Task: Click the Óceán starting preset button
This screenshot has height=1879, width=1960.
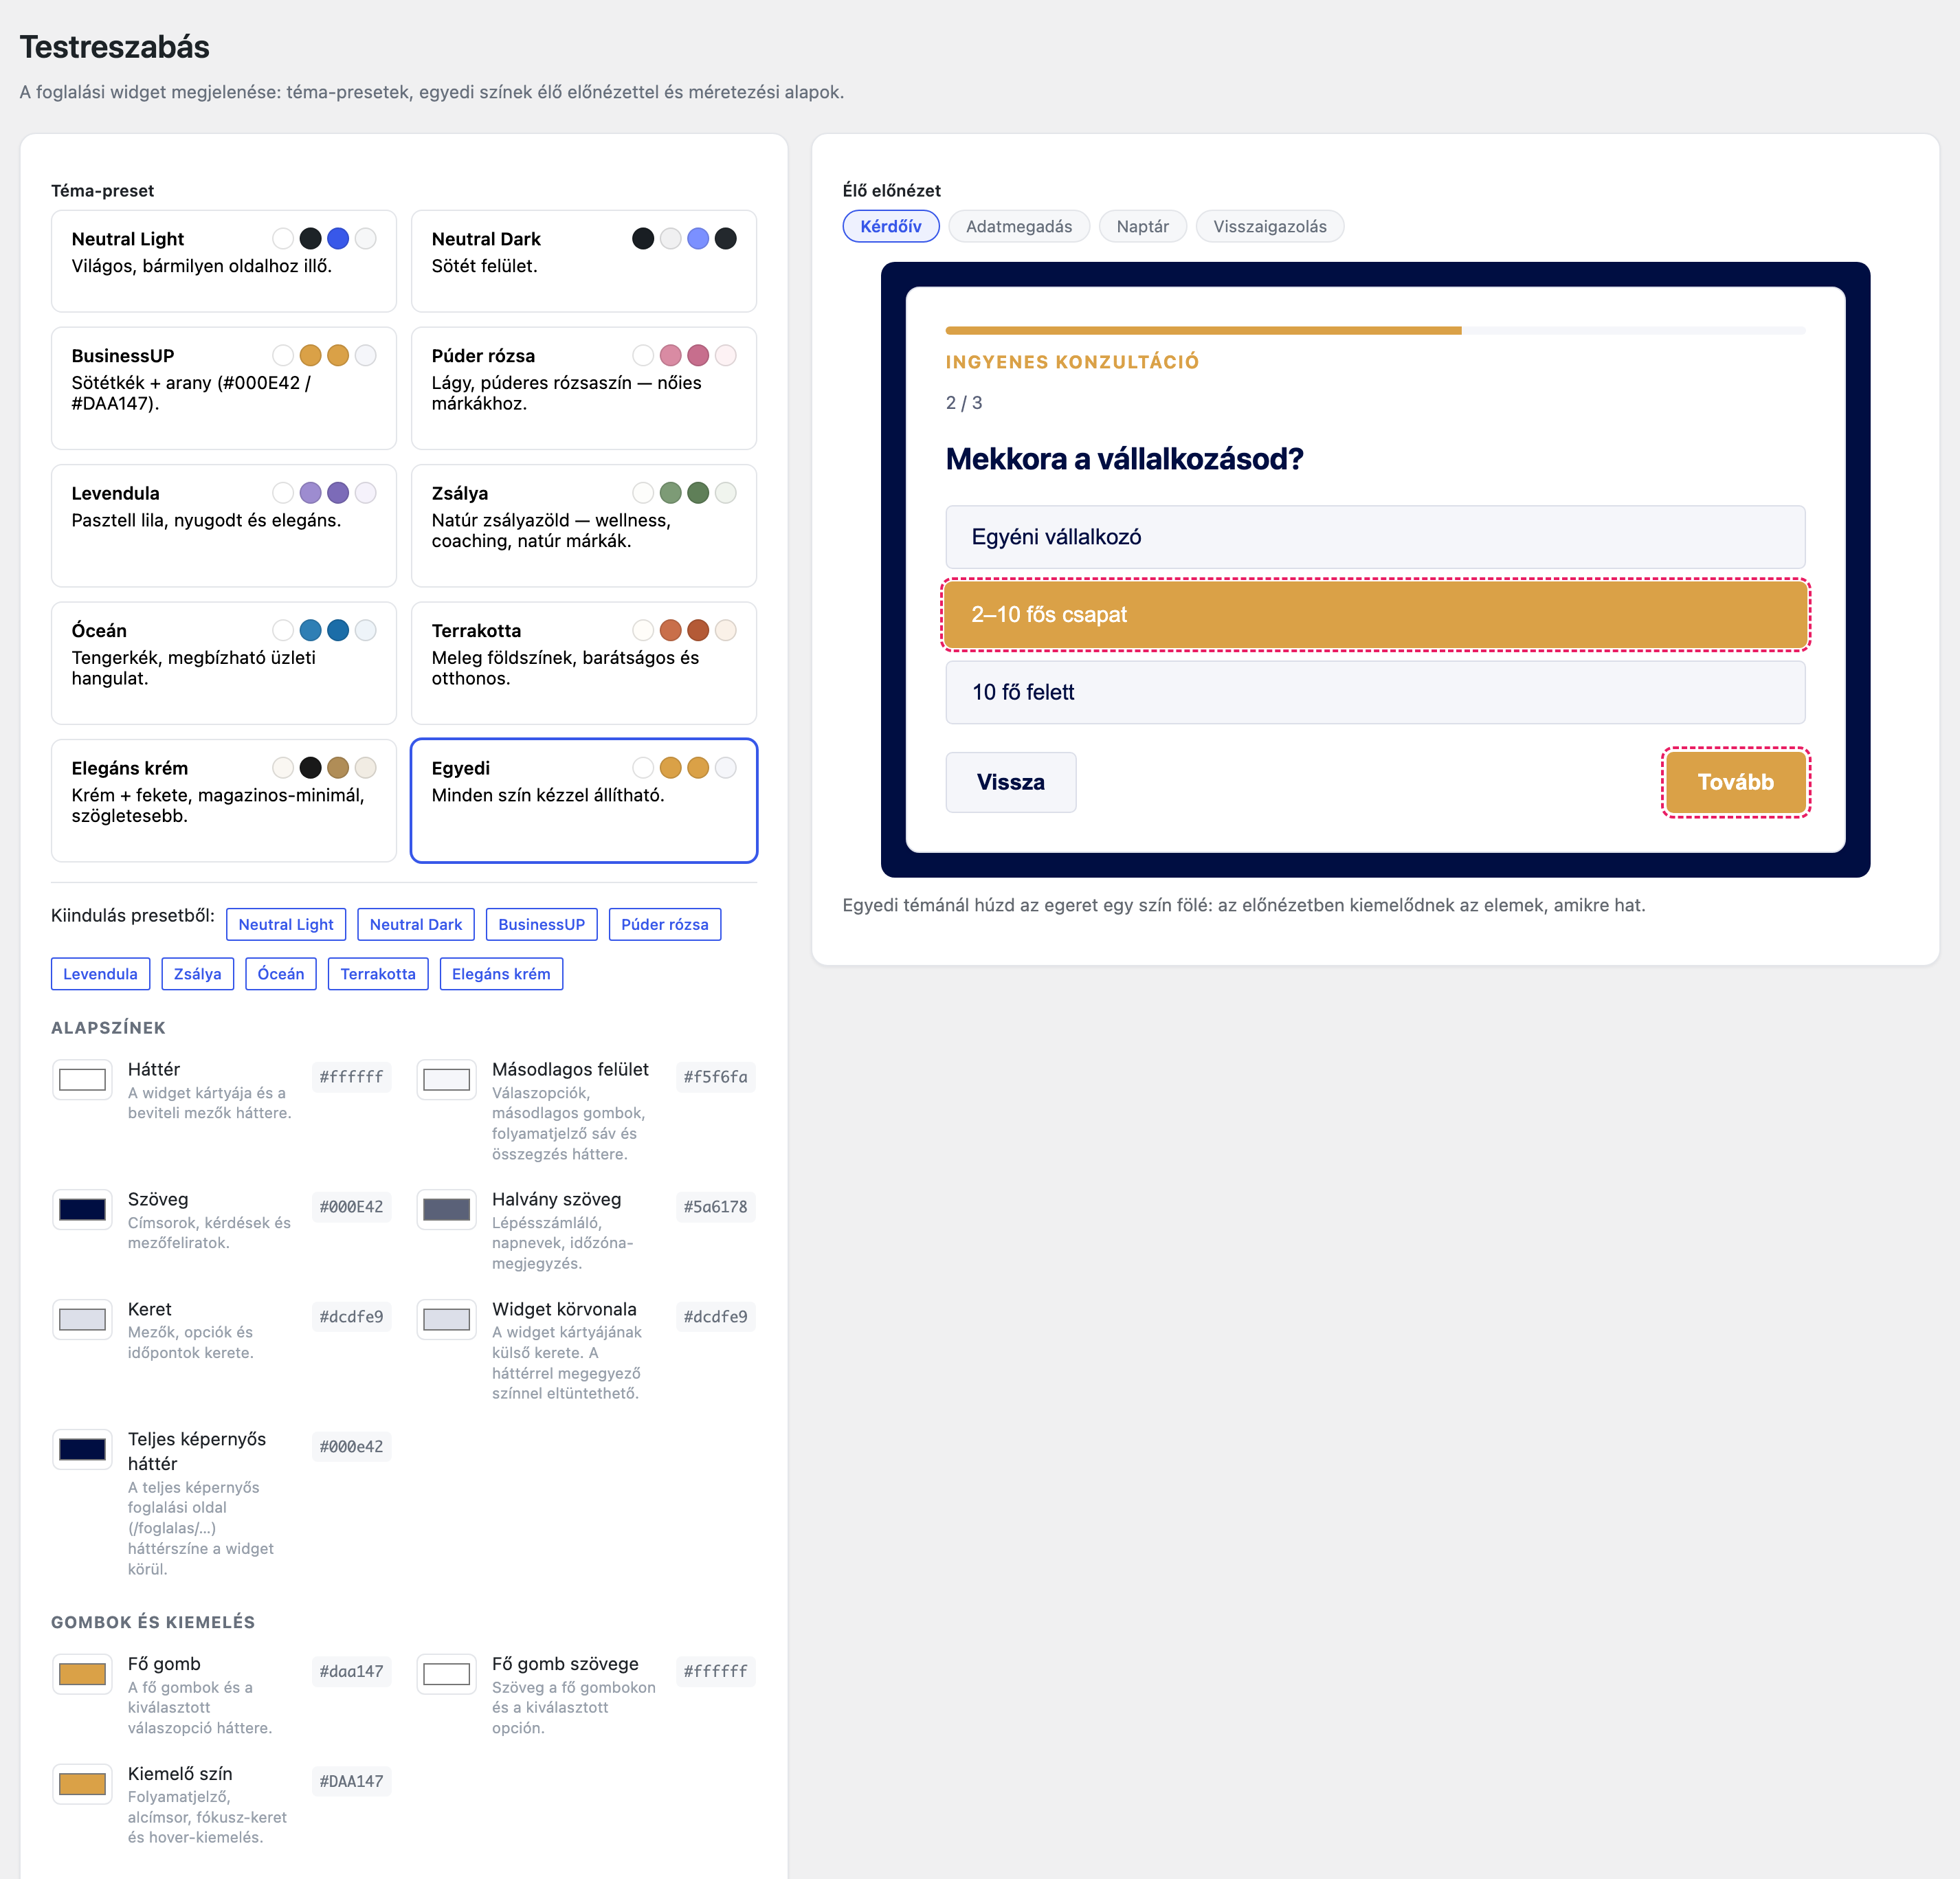Action: [x=281, y=974]
